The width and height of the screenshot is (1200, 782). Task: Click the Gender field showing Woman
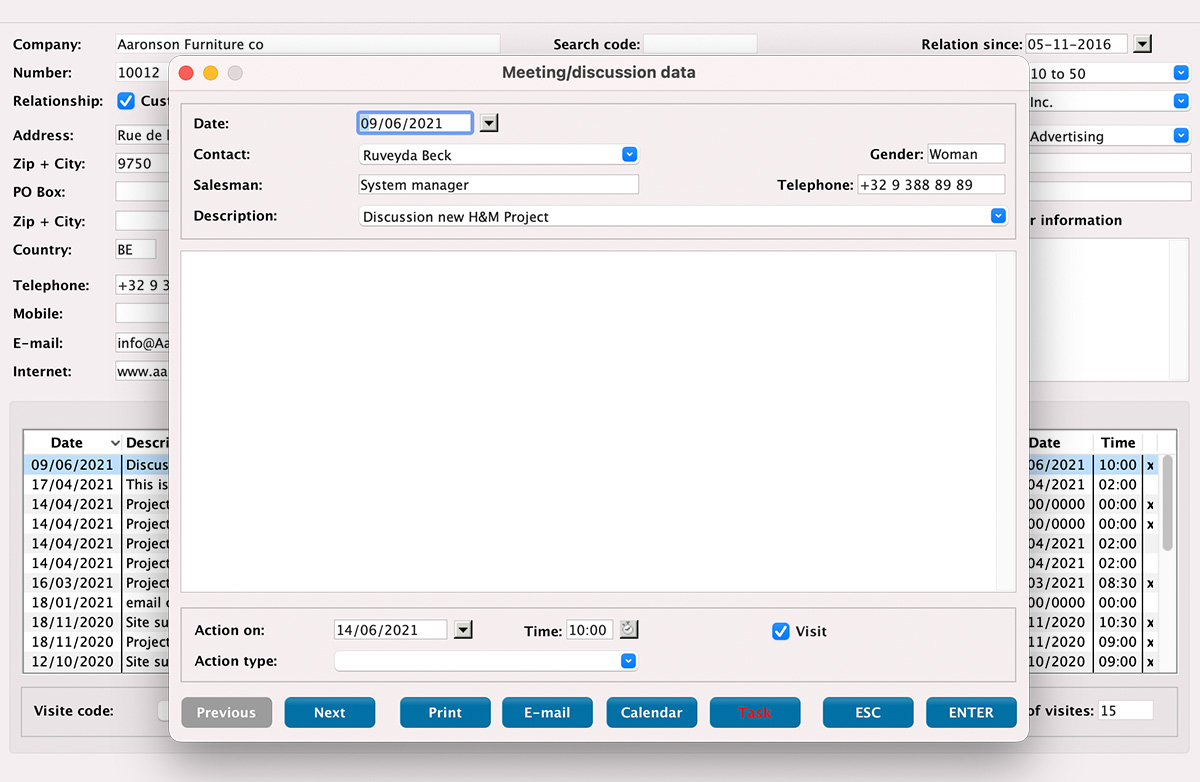[x=966, y=154]
